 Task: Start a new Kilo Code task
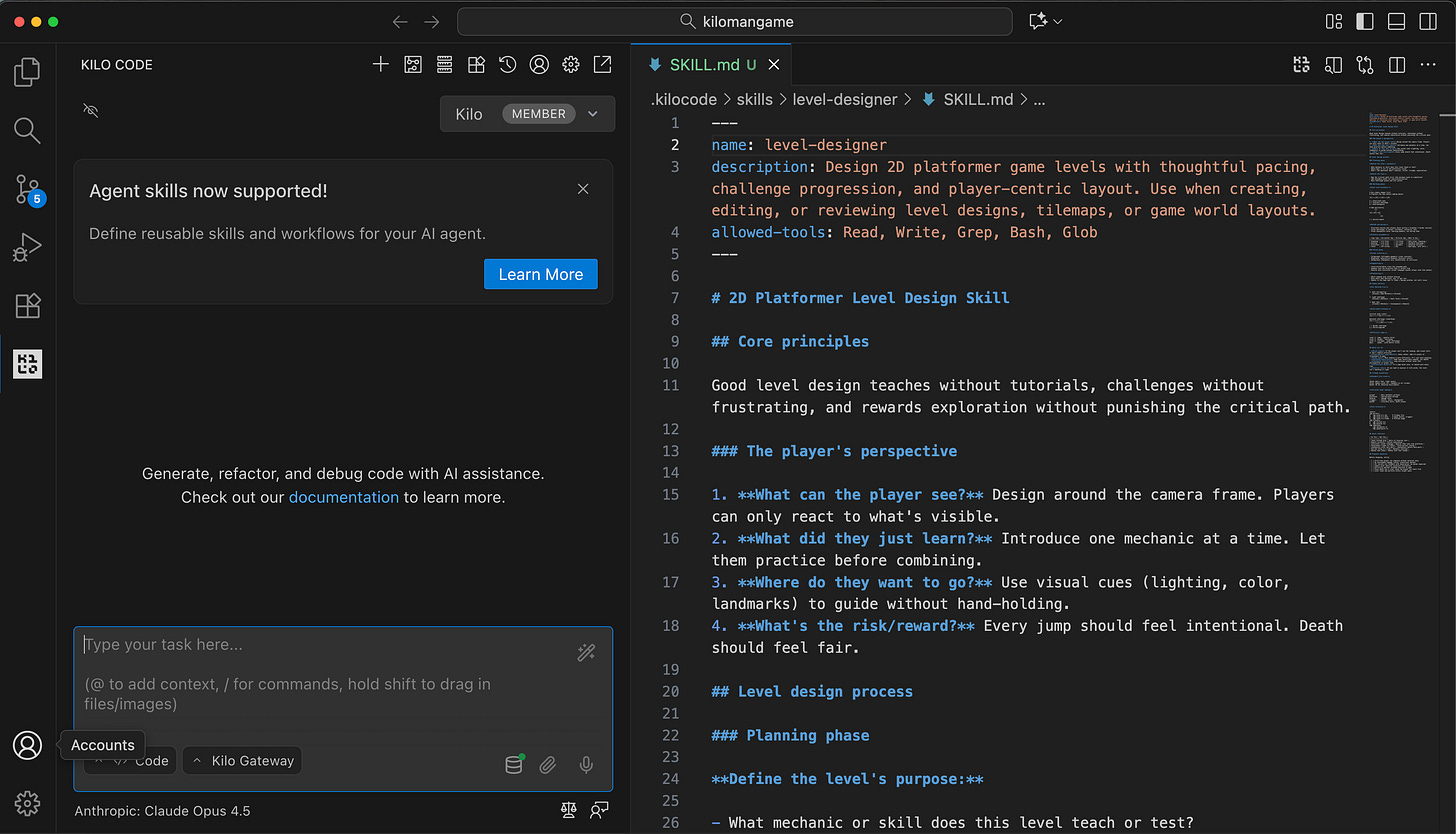380,65
